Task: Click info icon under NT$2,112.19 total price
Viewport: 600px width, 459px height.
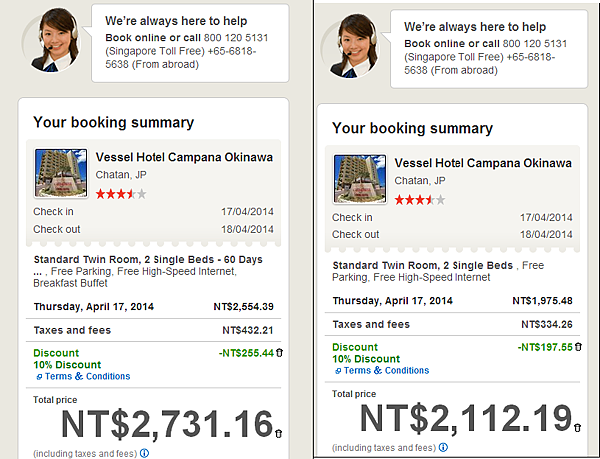Action: point(443,446)
